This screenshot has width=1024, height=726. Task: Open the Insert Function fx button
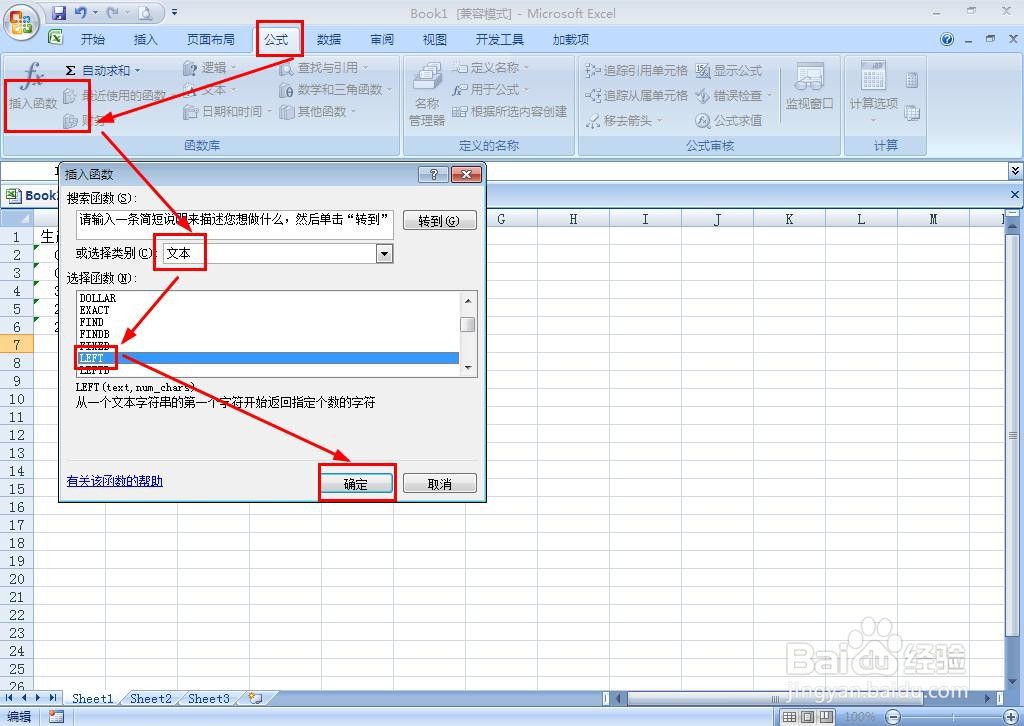(x=33, y=86)
